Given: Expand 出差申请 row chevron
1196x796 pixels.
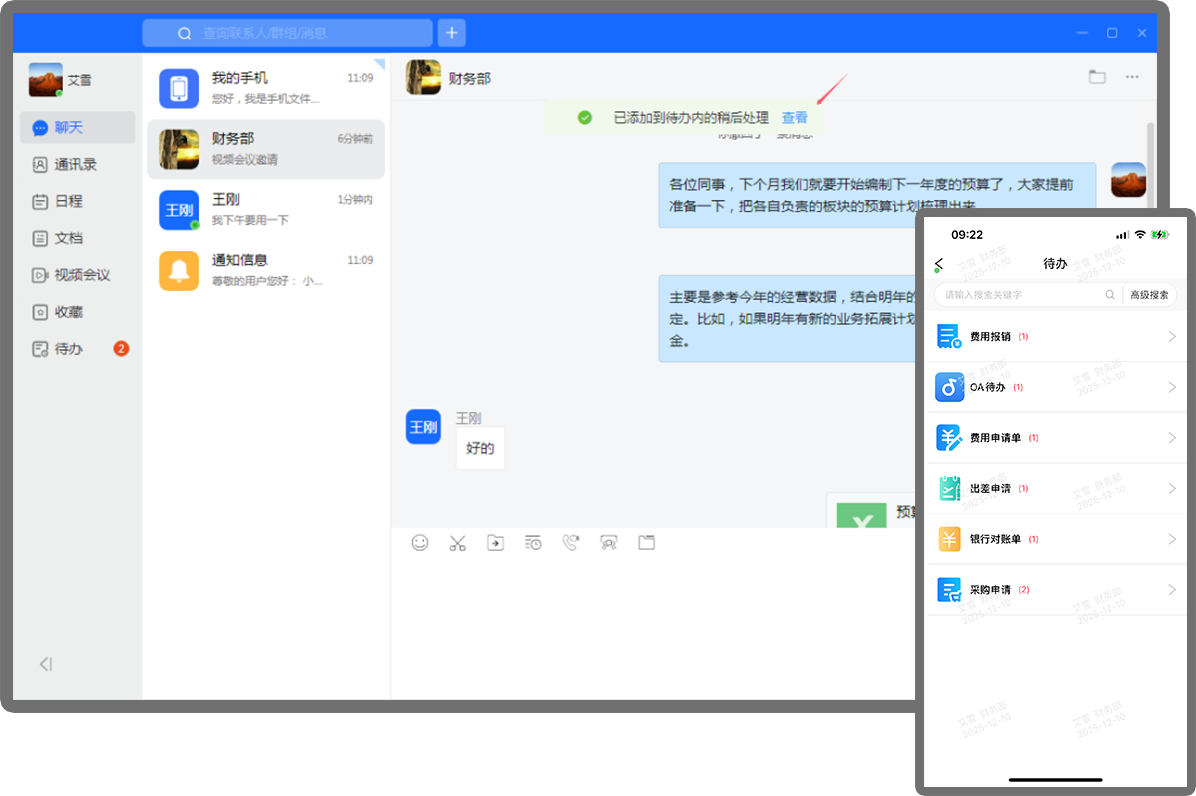Looking at the screenshot, I should pyautogui.click(x=1172, y=488).
